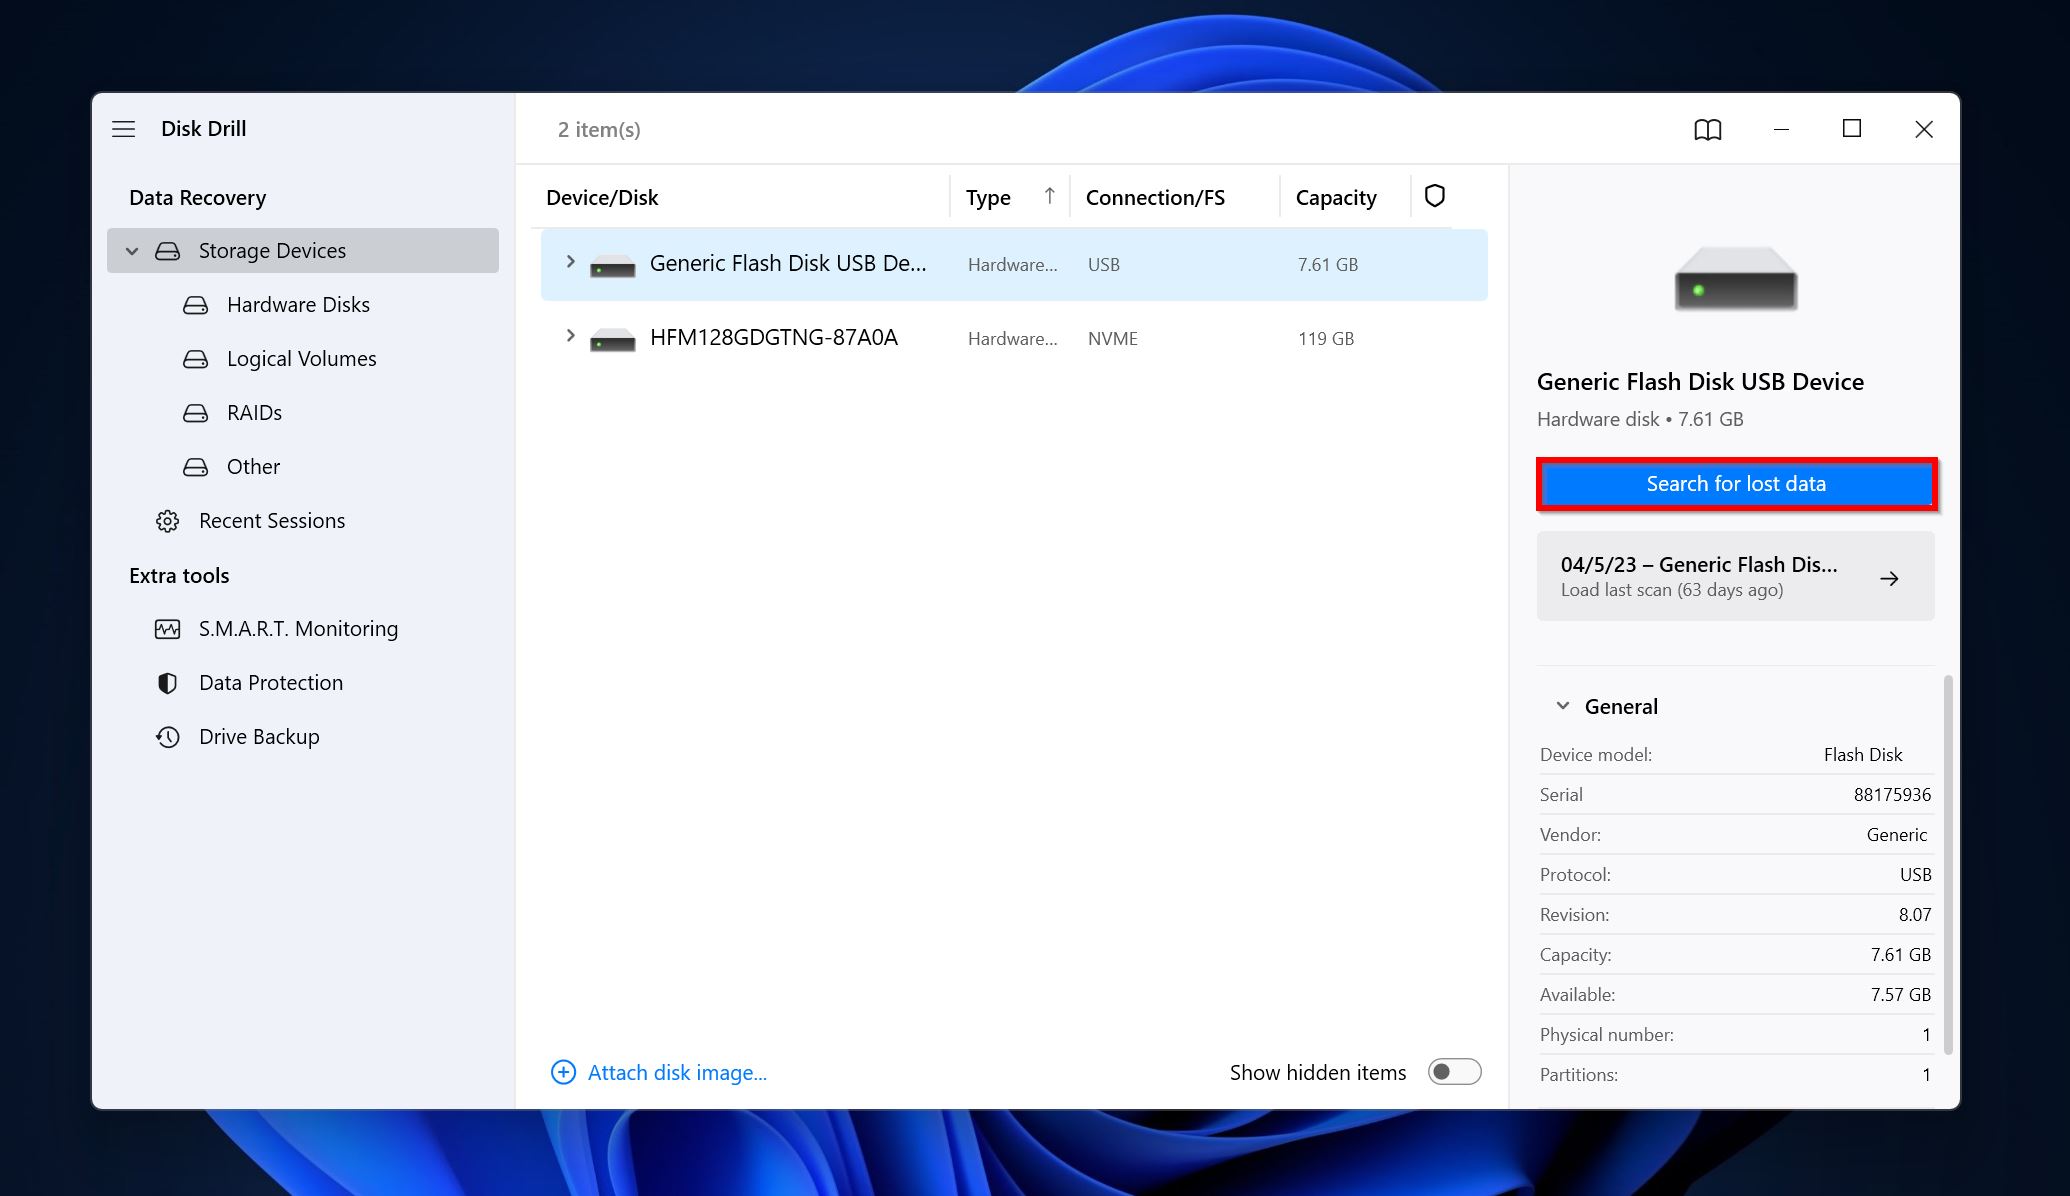This screenshot has height=1196, width=2070.
Task: Navigate to RAIDs section icon
Action: [x=194, y=411]
